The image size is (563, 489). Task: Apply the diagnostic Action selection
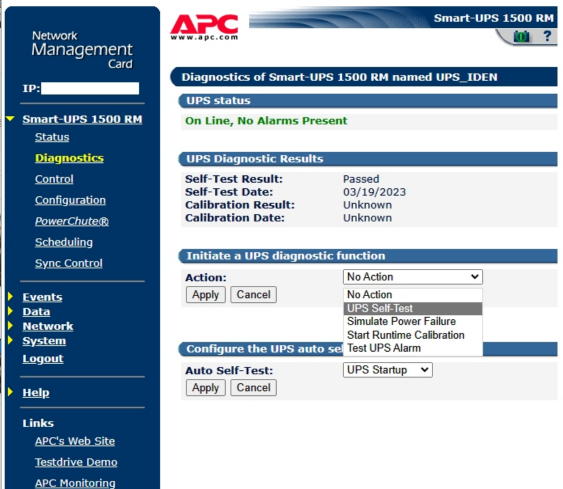(x=206, y=295)
